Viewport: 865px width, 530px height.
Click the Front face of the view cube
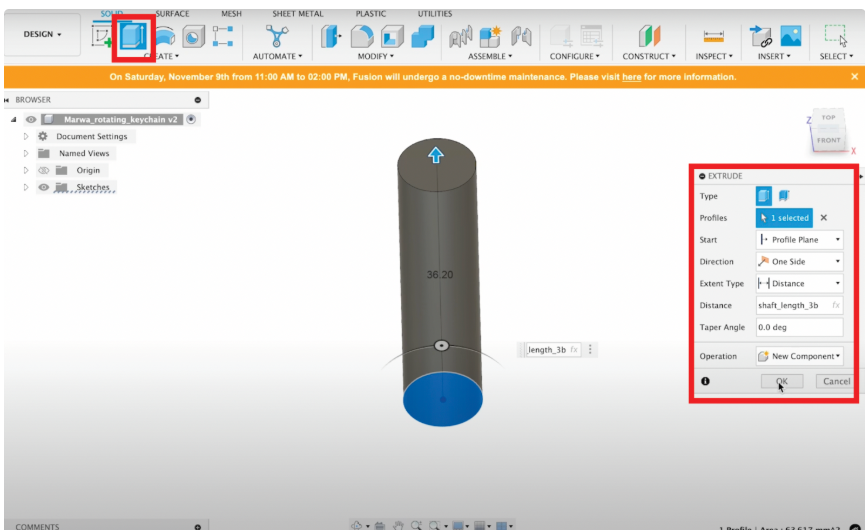point(829,141)
